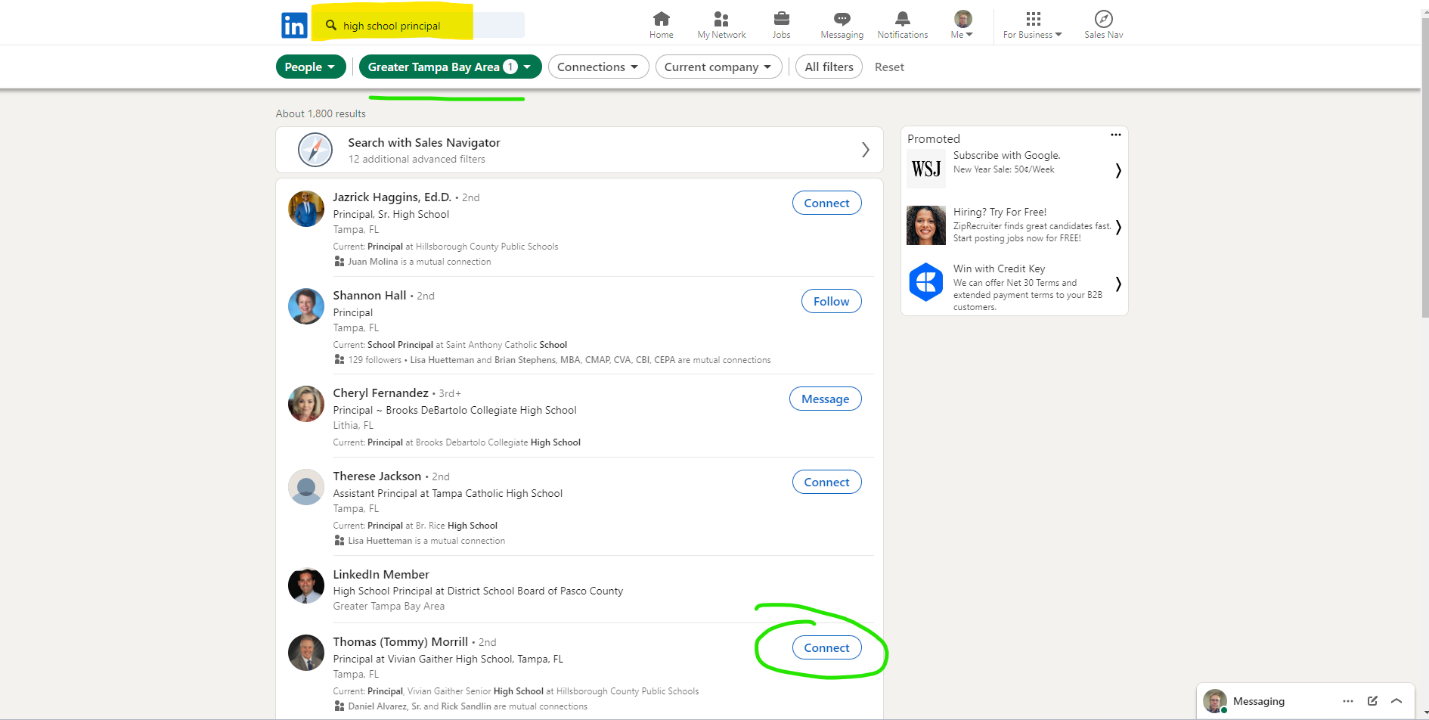1429x720 pixels.
Task: Open Promoted ad options ellipsis
Action: pyautogui.click(x=1116, y=135)
